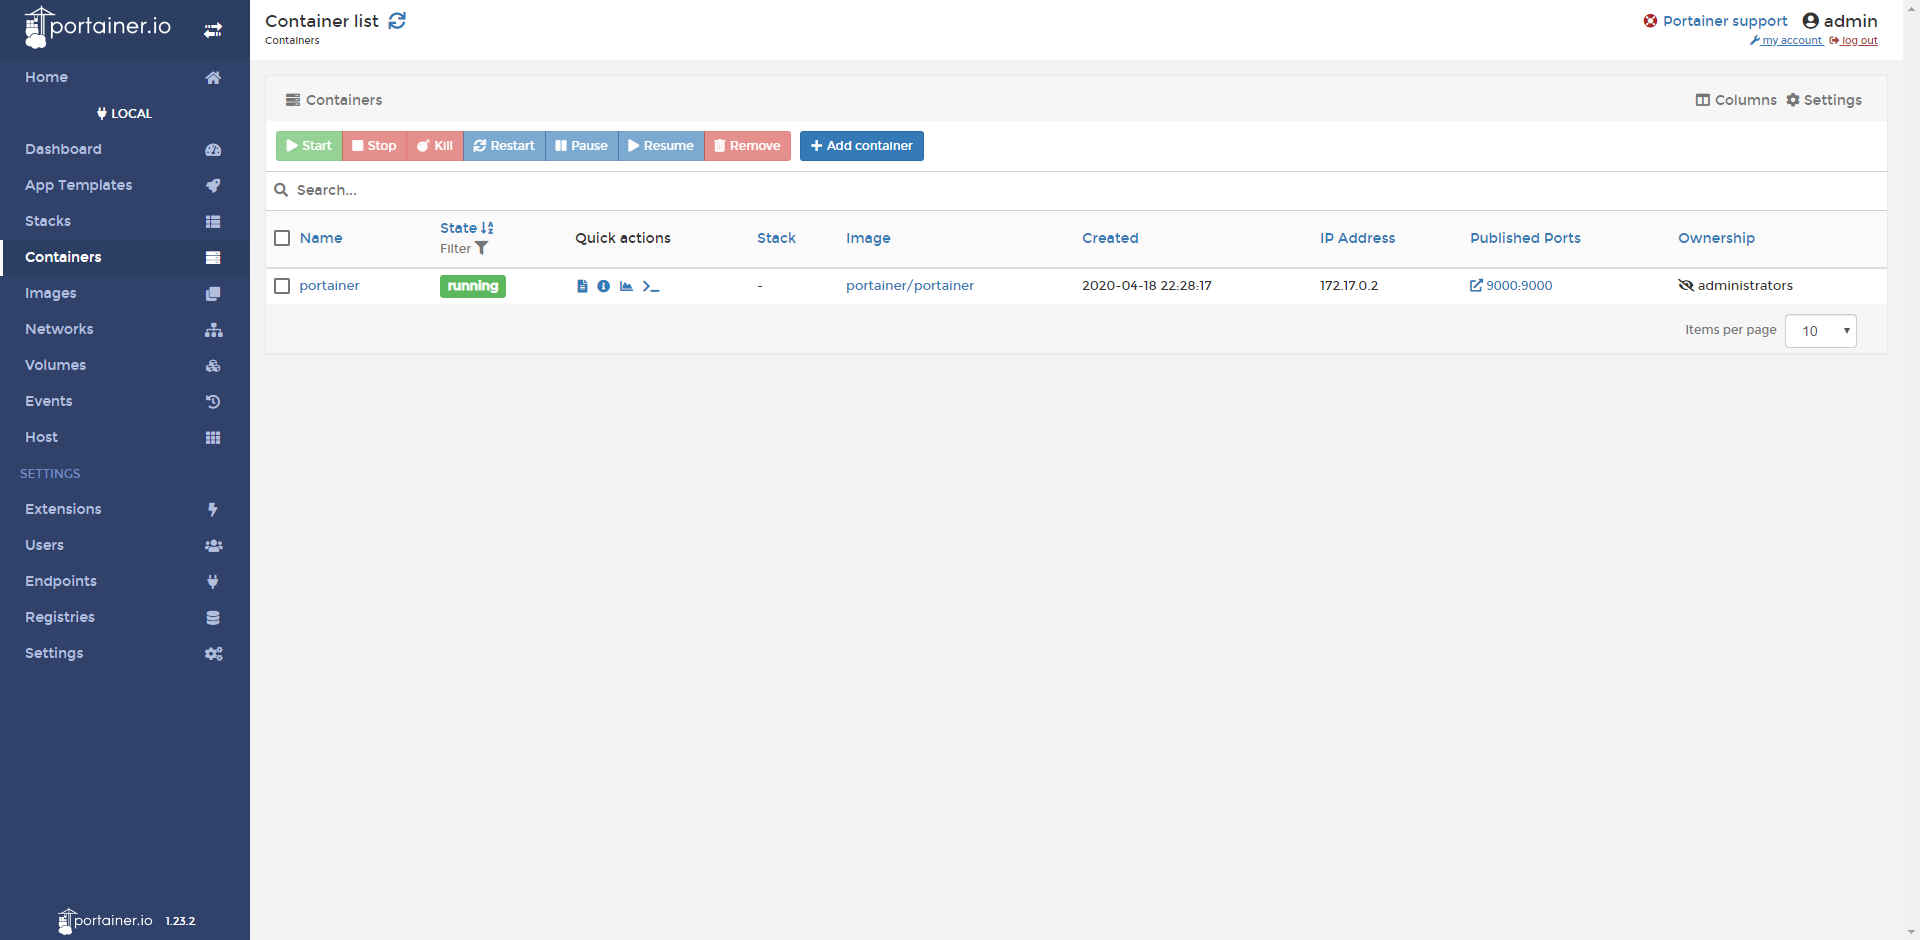This screenshot has height=940, width=1920.
Task: Click the Dashboard gauge icon
Action: coord(213,149)
